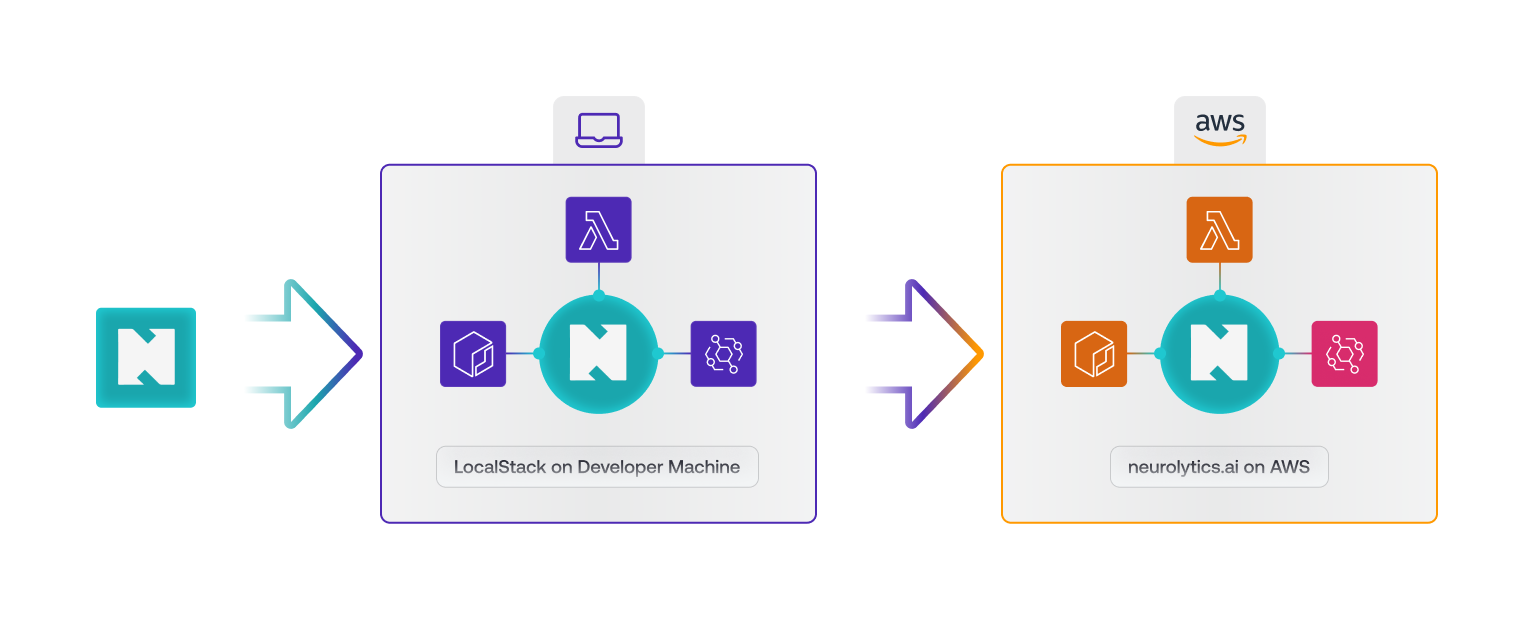The image size is (1519, 620).
Task: Select the neurolytics.ai on AWS label
Action: coord(1219,466)
